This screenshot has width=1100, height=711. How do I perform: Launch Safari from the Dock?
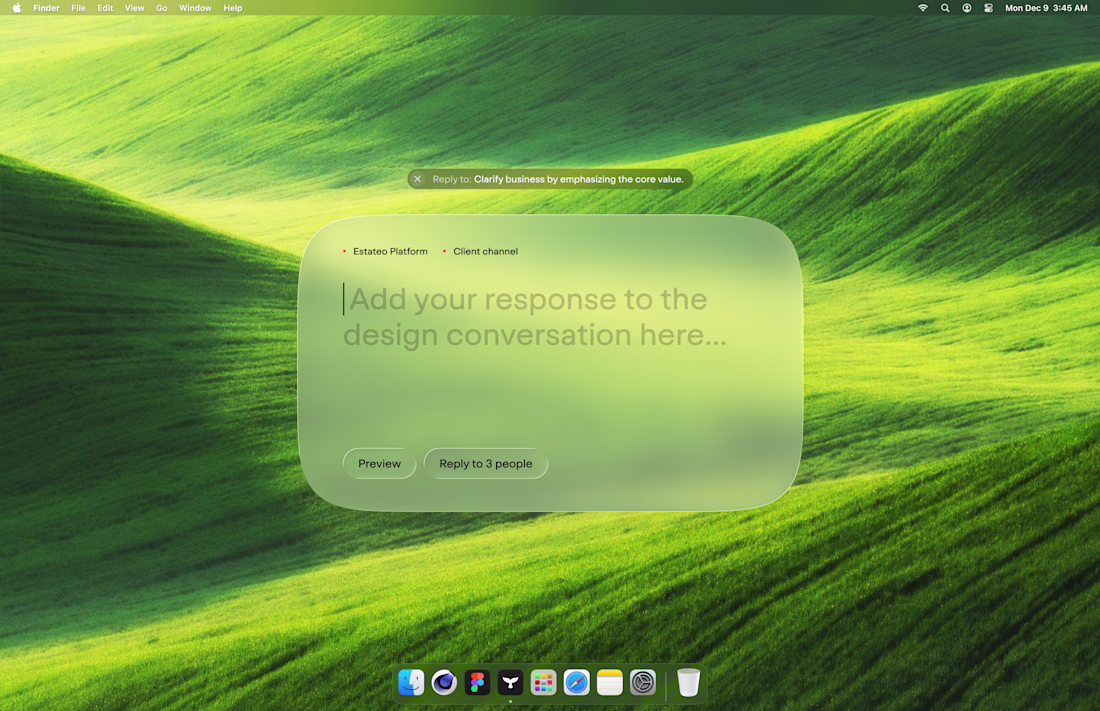pos(577,682)
